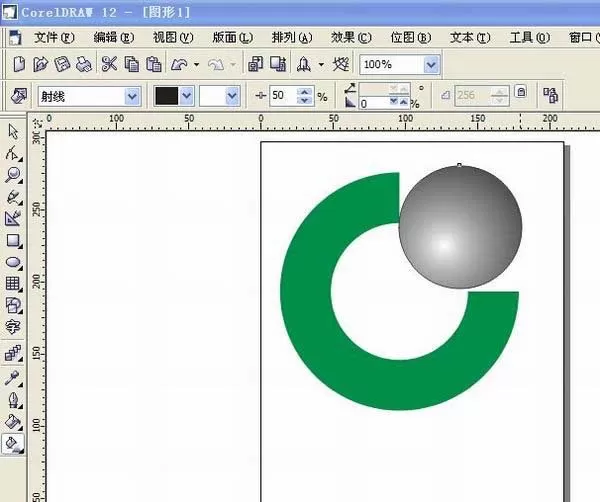Click the Undo arrow icon
The width and height of the screenshot is (600, 502).
[x=179, y=64]
